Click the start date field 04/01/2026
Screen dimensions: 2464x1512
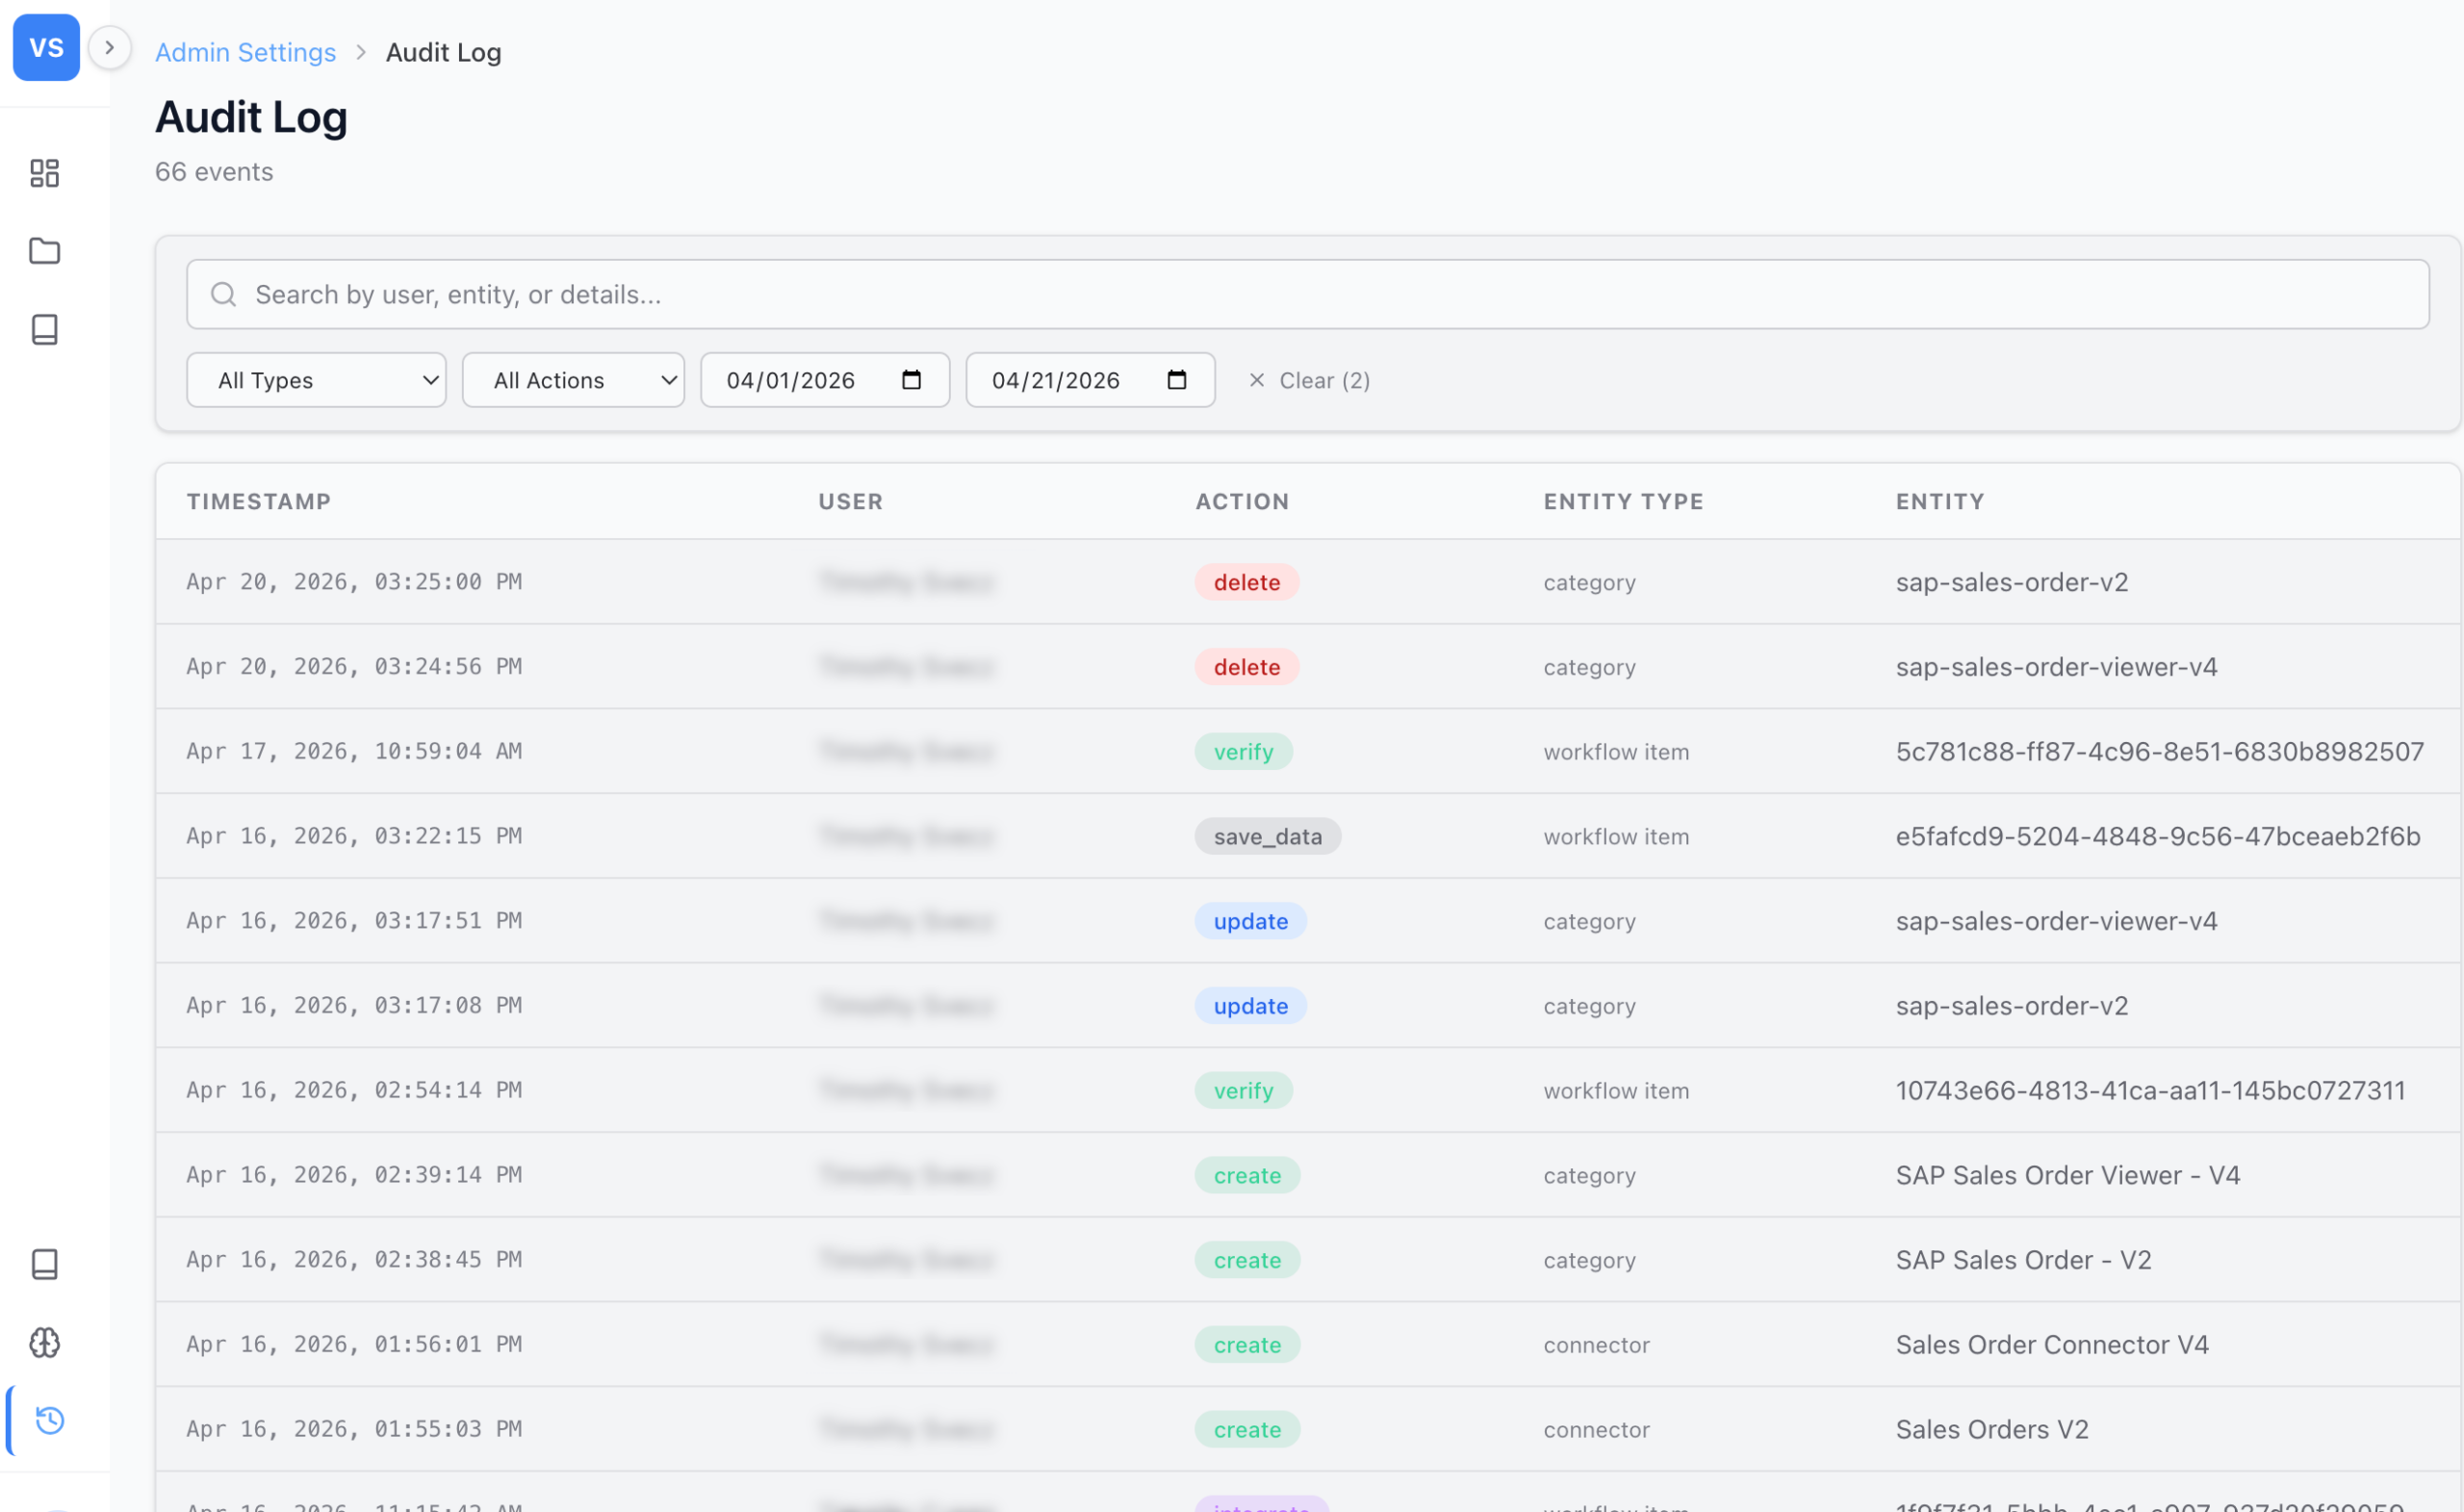tap(825, 380)
